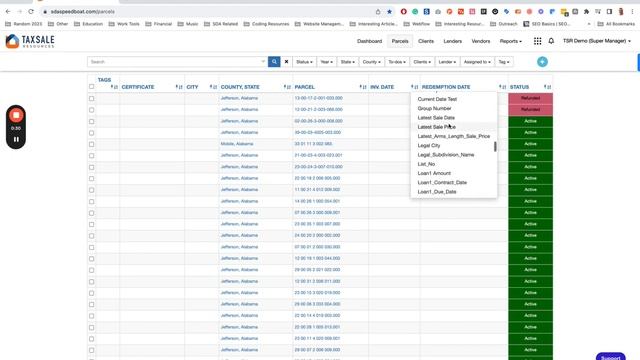The height and width of the screenshot is (360, 640).
Task: Open the browser extensions puzzle icon
Action: (587, 11)
